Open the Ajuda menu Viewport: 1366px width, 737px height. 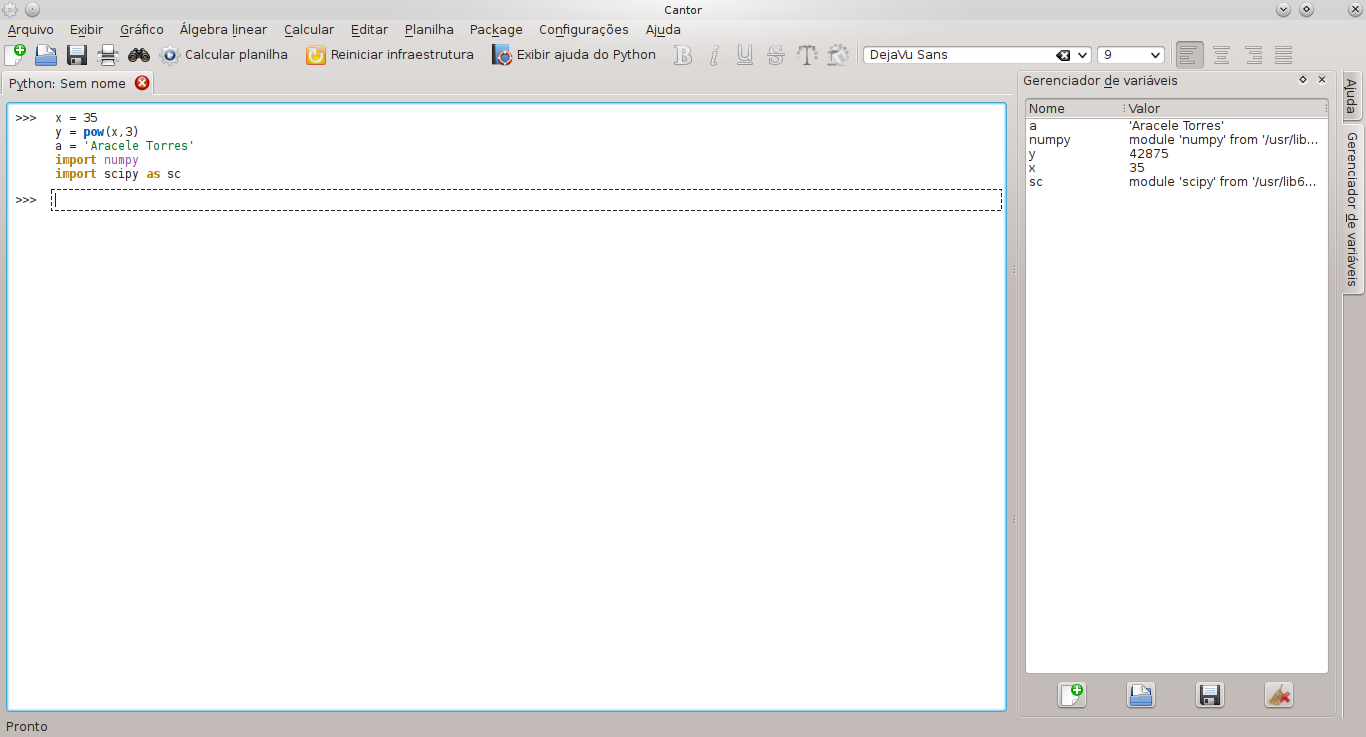663,30
